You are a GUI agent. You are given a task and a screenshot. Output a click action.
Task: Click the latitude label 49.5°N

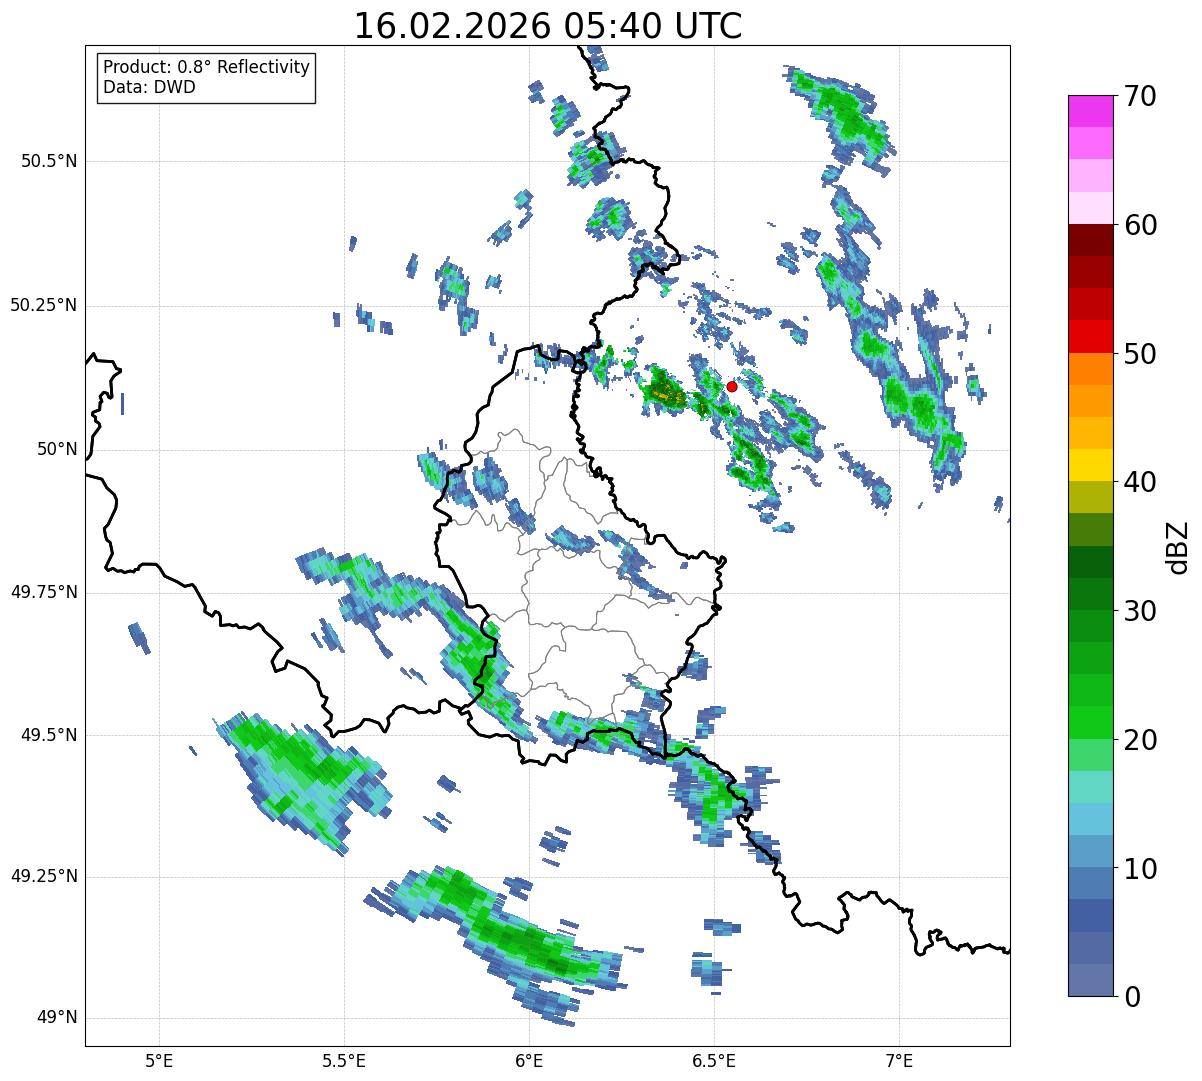pos(48,735)
